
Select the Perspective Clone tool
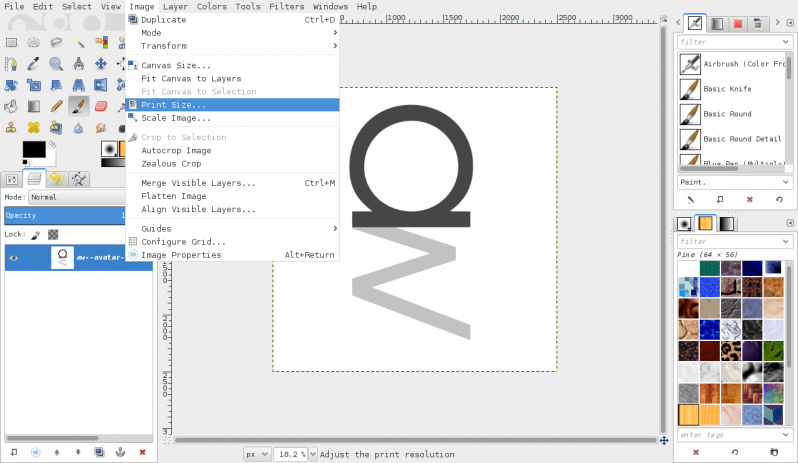click(x=56, y=127)
